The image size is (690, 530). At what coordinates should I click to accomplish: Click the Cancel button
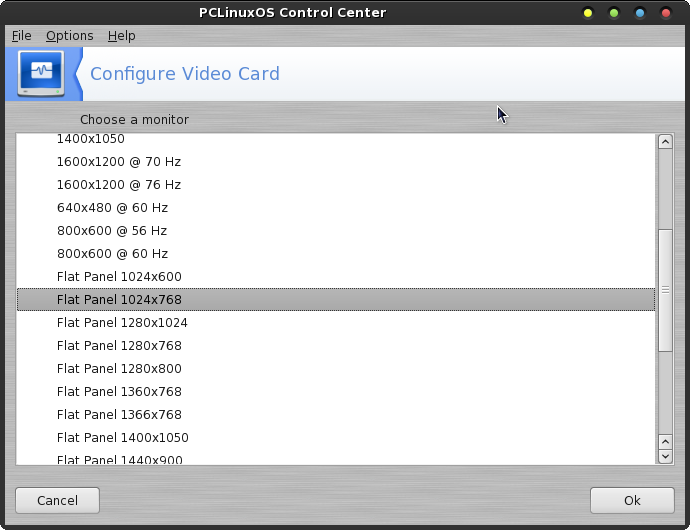[57, 501]
